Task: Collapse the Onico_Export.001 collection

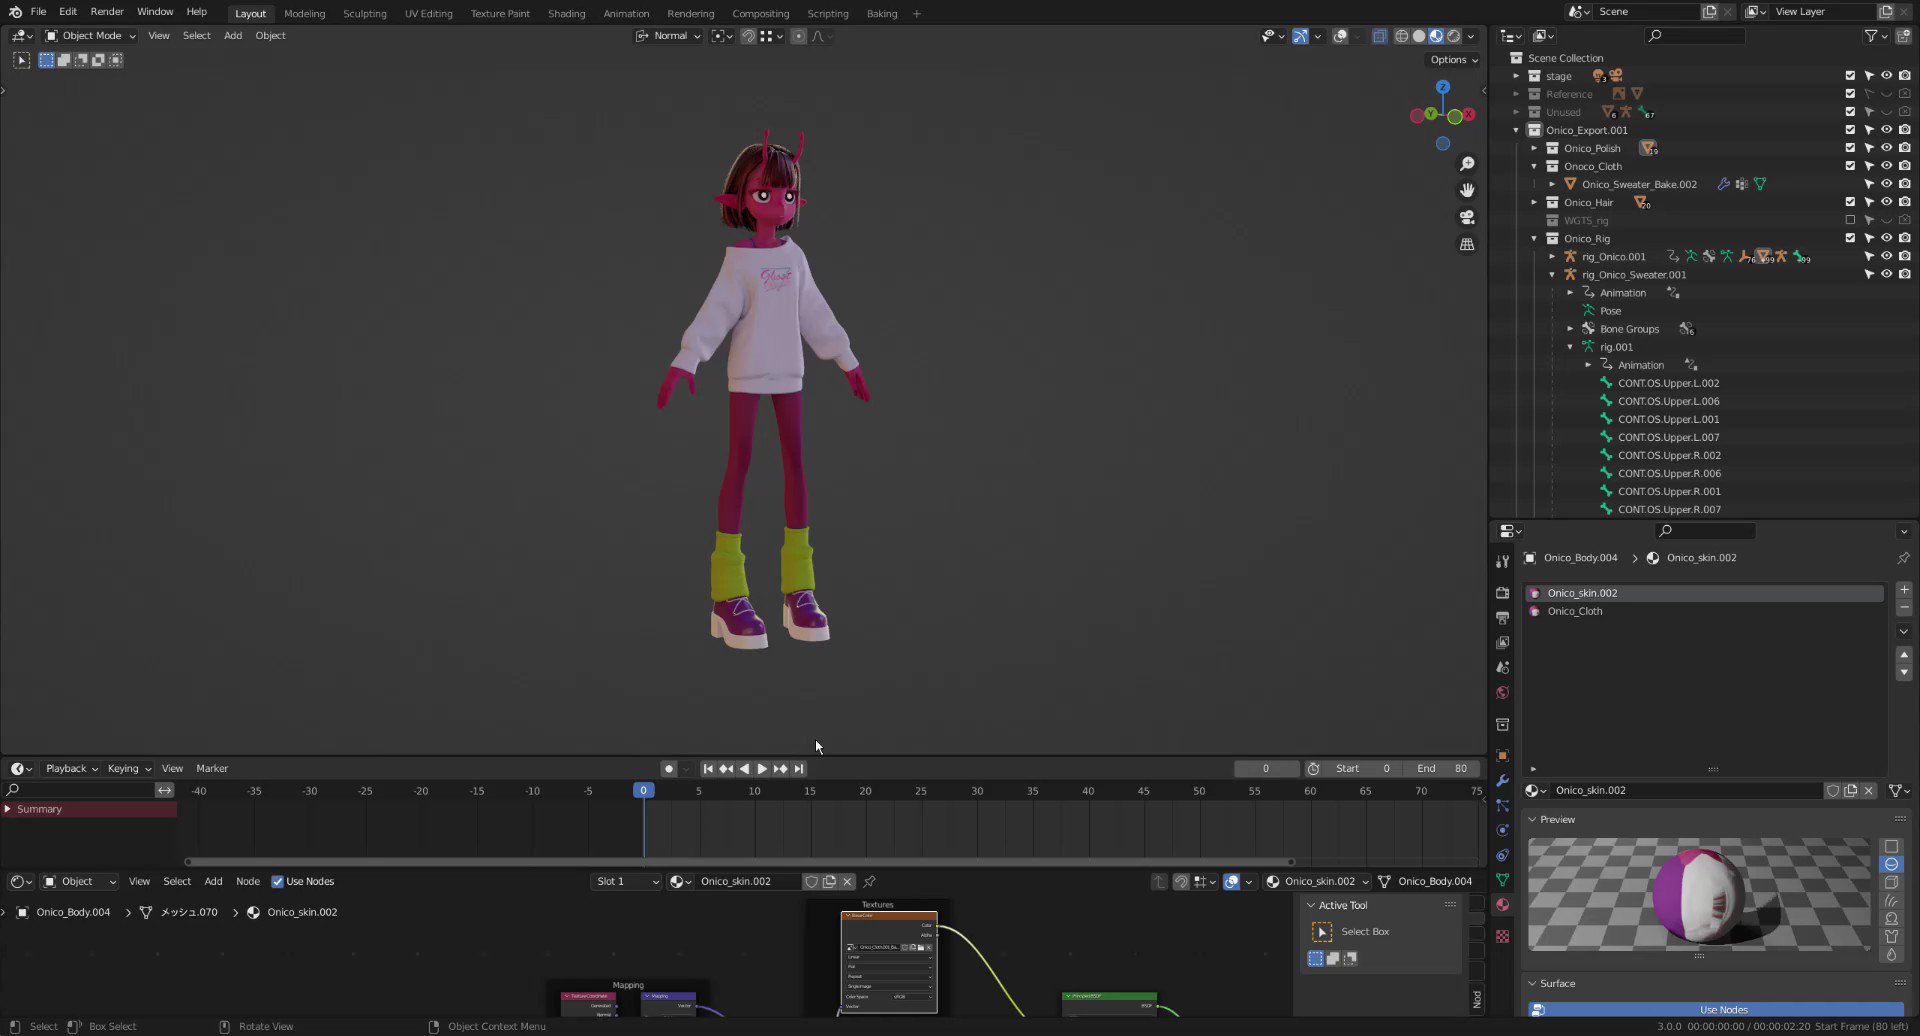Action: tap(1516, 130)
